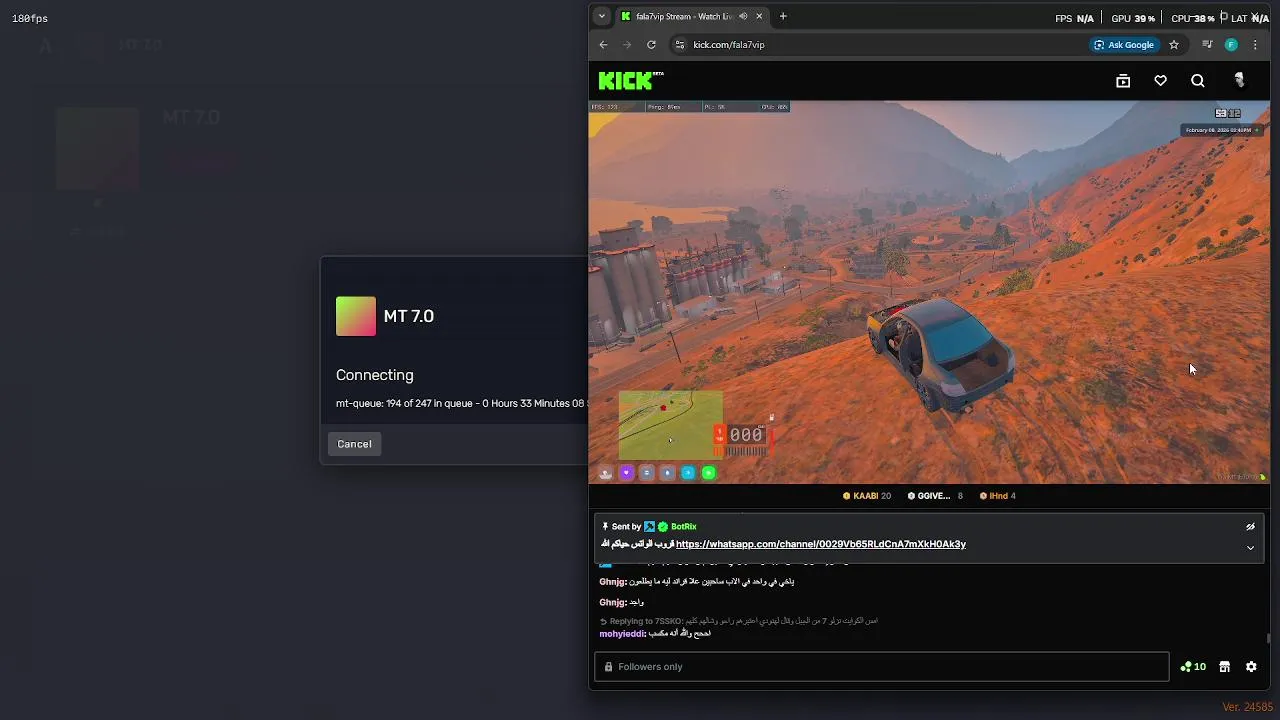Image resolution: width=1280 pixels, height=720 pixels.
Task: Open Kick browse/clips icon in header
Action: (1123, 81)
